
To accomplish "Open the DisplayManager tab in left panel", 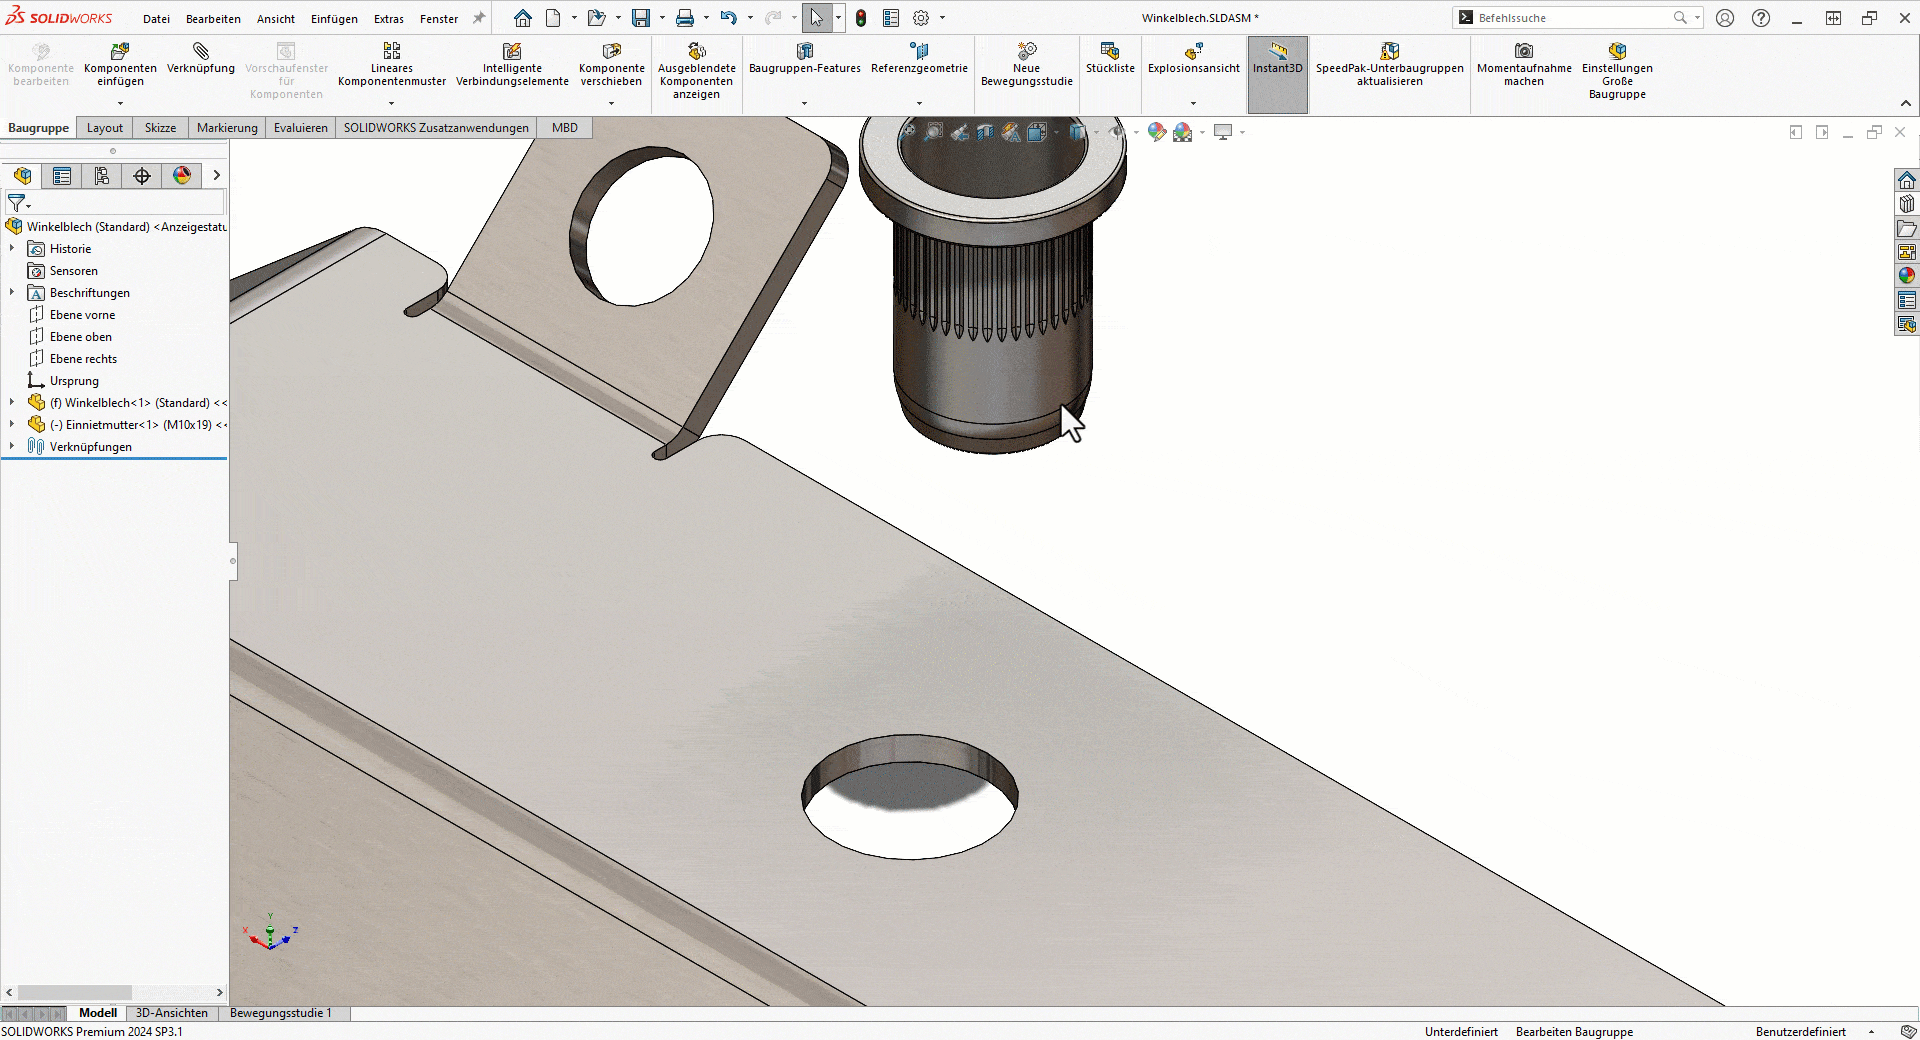I will [182, 176].
